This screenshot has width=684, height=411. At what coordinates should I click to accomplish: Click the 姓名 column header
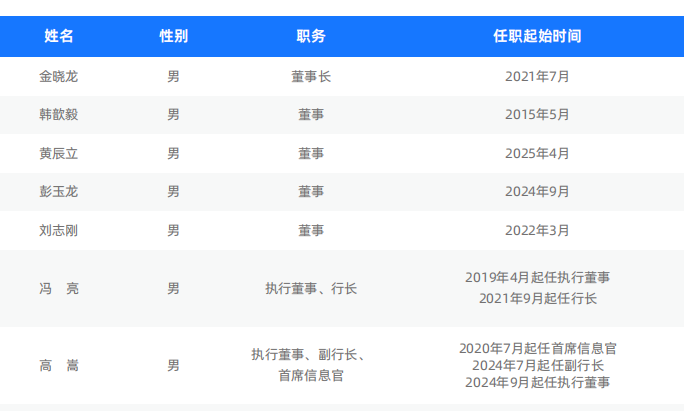(x=58, y=36)
